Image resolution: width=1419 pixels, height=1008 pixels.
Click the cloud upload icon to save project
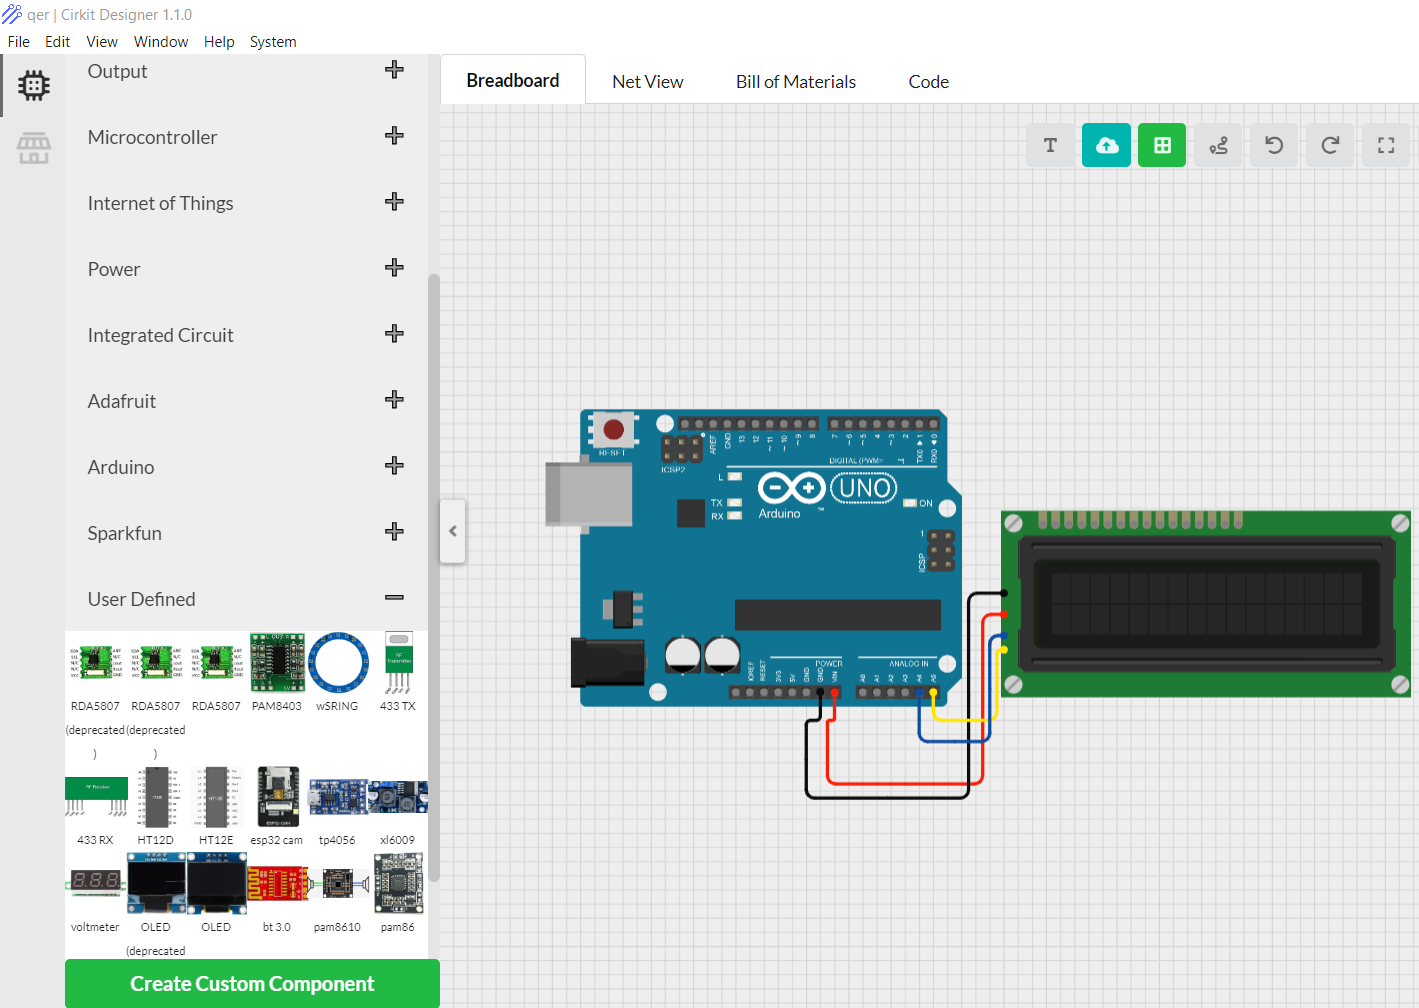point(1105,145)
